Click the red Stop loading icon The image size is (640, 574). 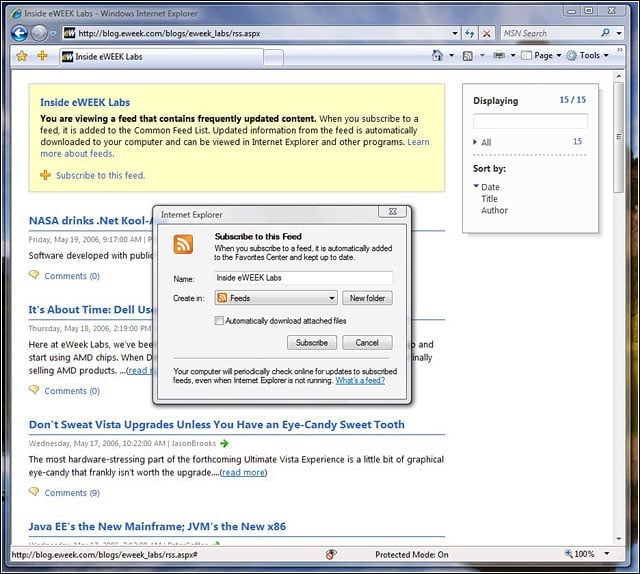point(487,33)
